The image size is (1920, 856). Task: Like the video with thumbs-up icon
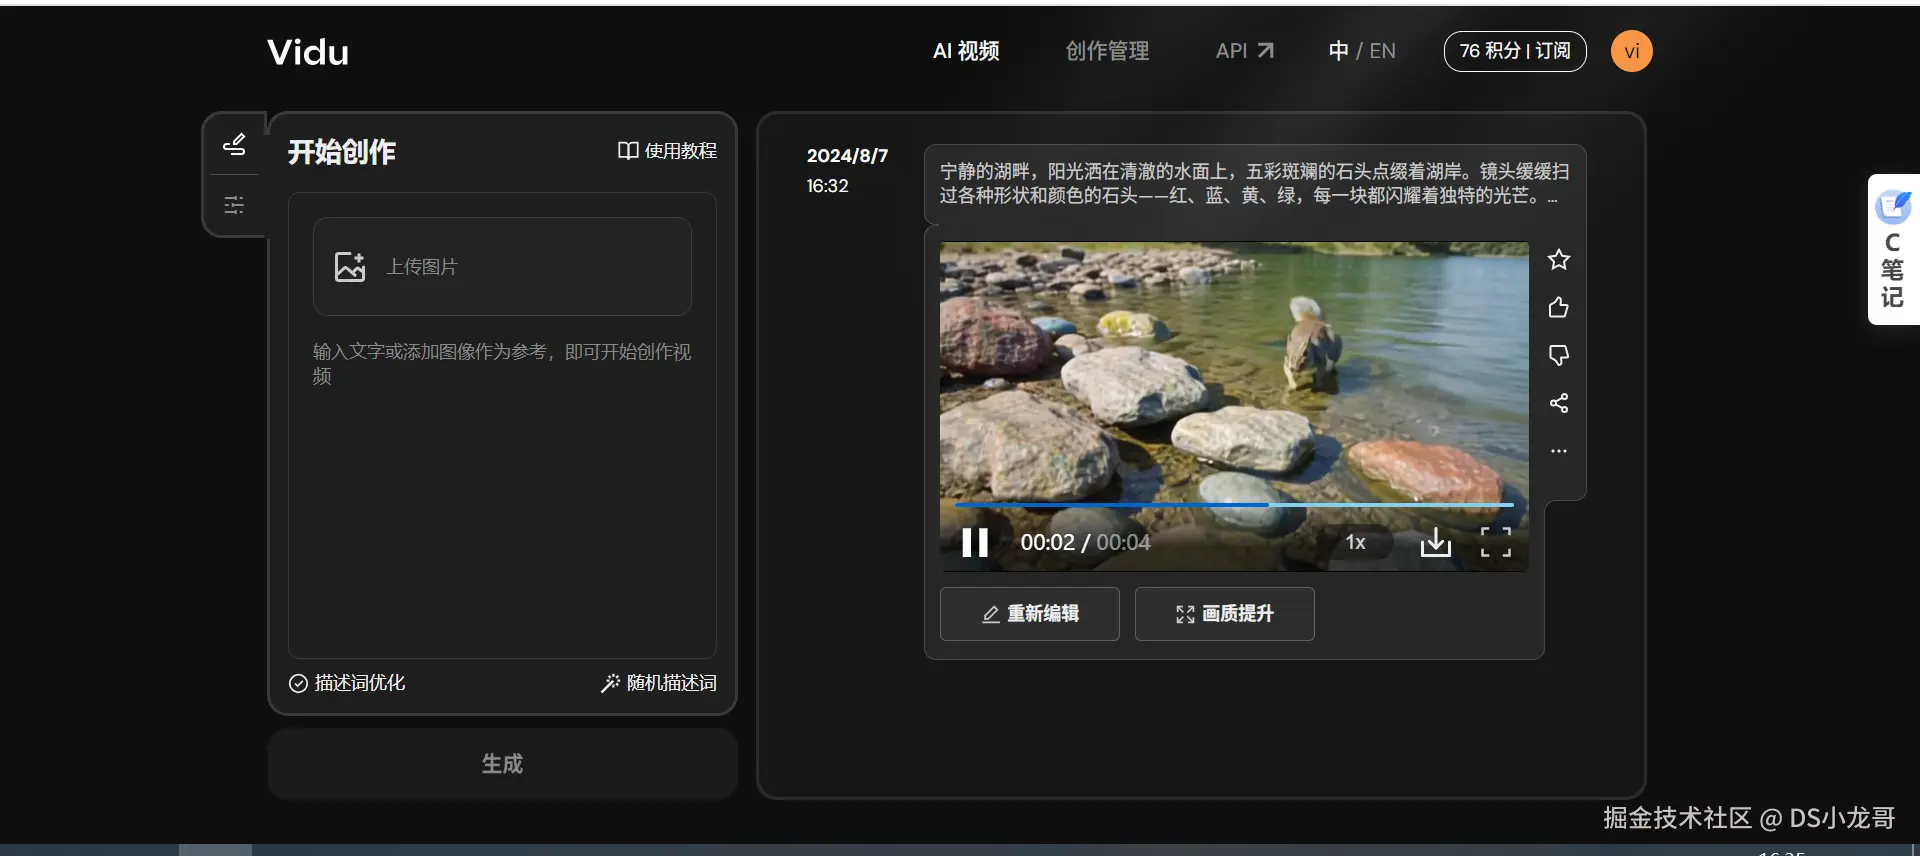1558,308
